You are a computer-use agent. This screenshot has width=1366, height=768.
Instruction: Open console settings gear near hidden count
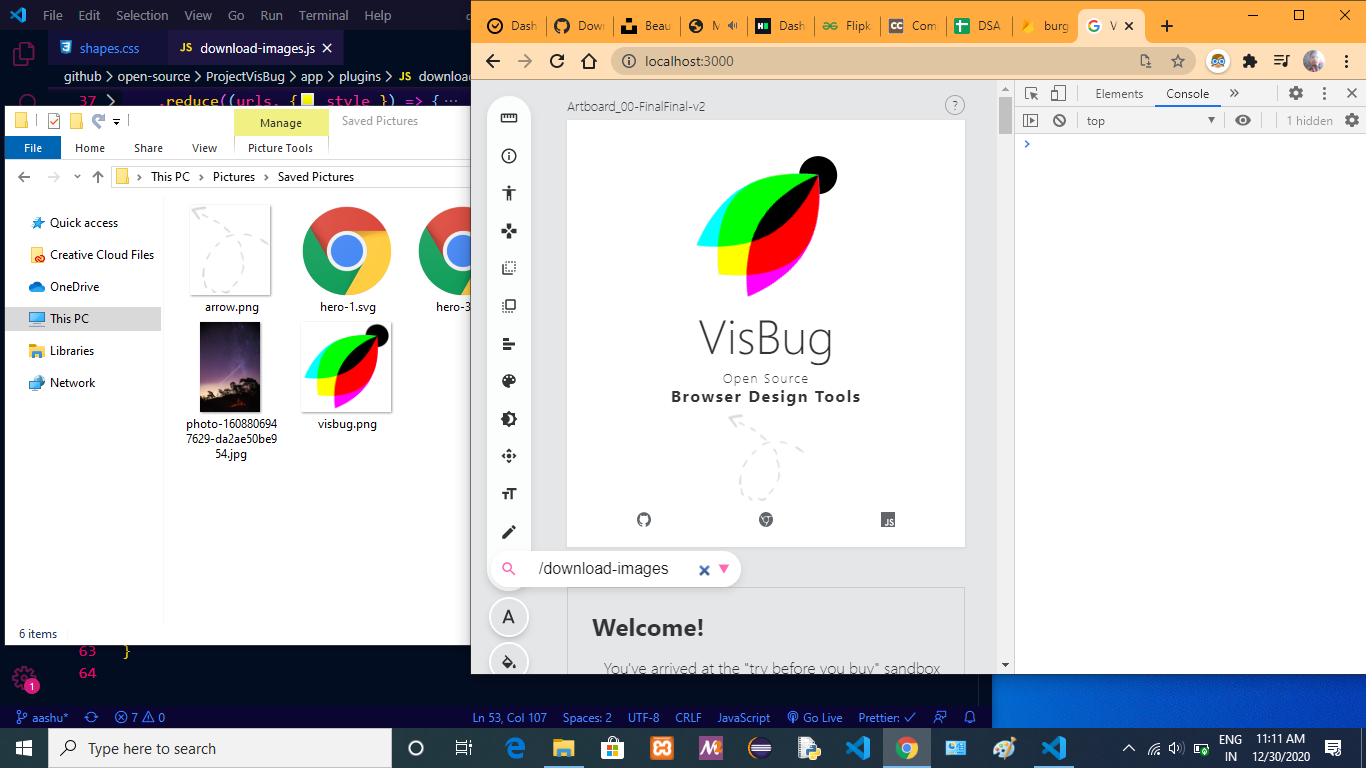click(x=1352, y=120)
